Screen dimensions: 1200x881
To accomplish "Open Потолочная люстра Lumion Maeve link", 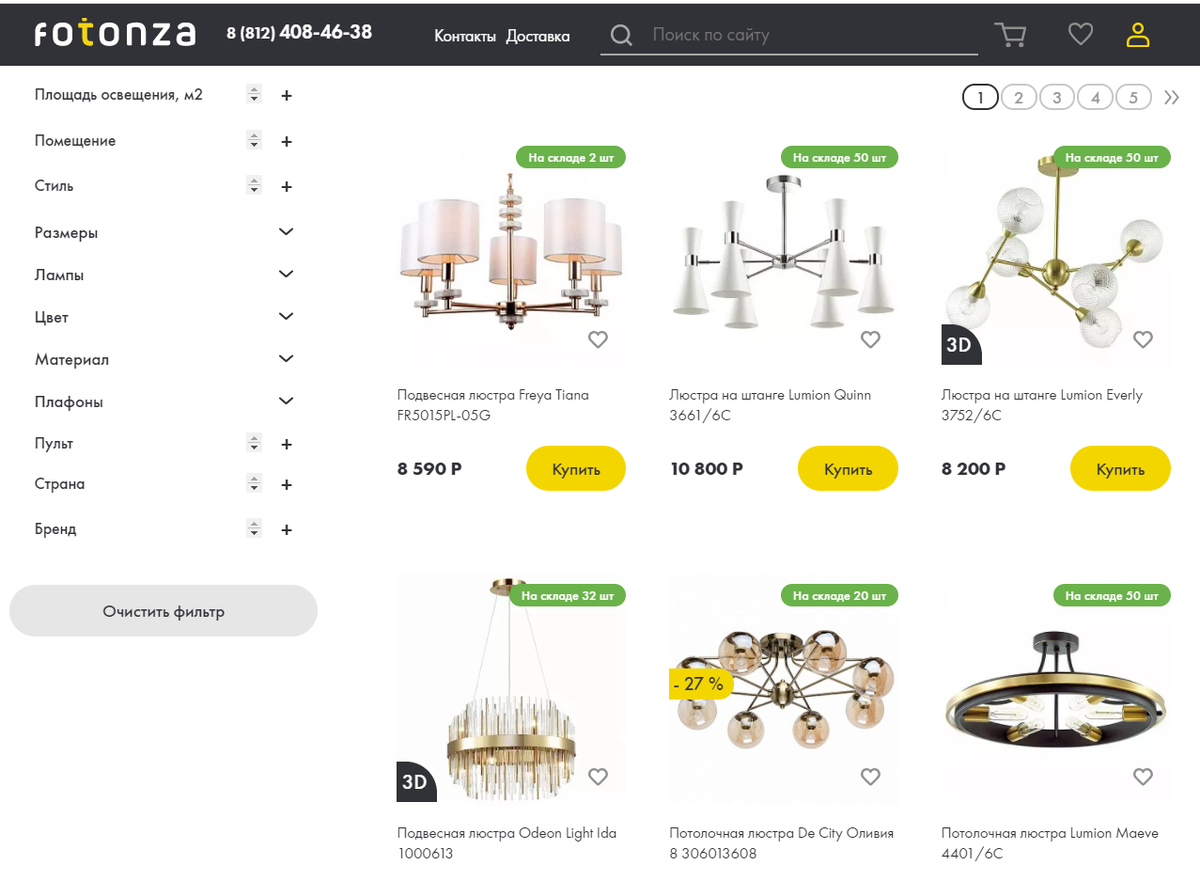I will click(x=1050, y=843).
